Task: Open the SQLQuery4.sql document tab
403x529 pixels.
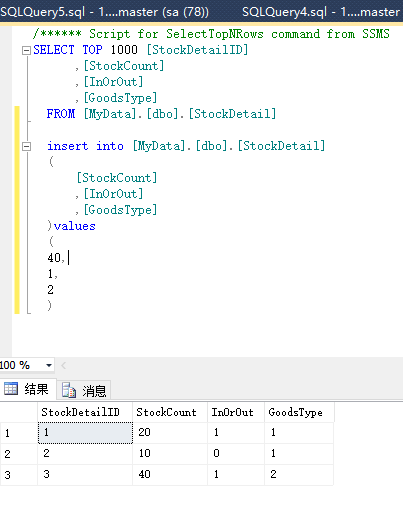Action: (321, 12)
